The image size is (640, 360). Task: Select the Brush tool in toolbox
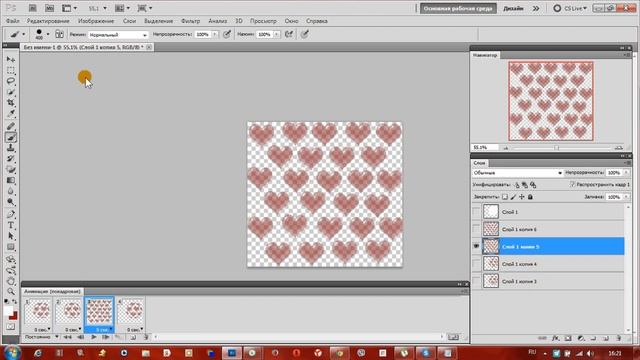tap(11, 137)
